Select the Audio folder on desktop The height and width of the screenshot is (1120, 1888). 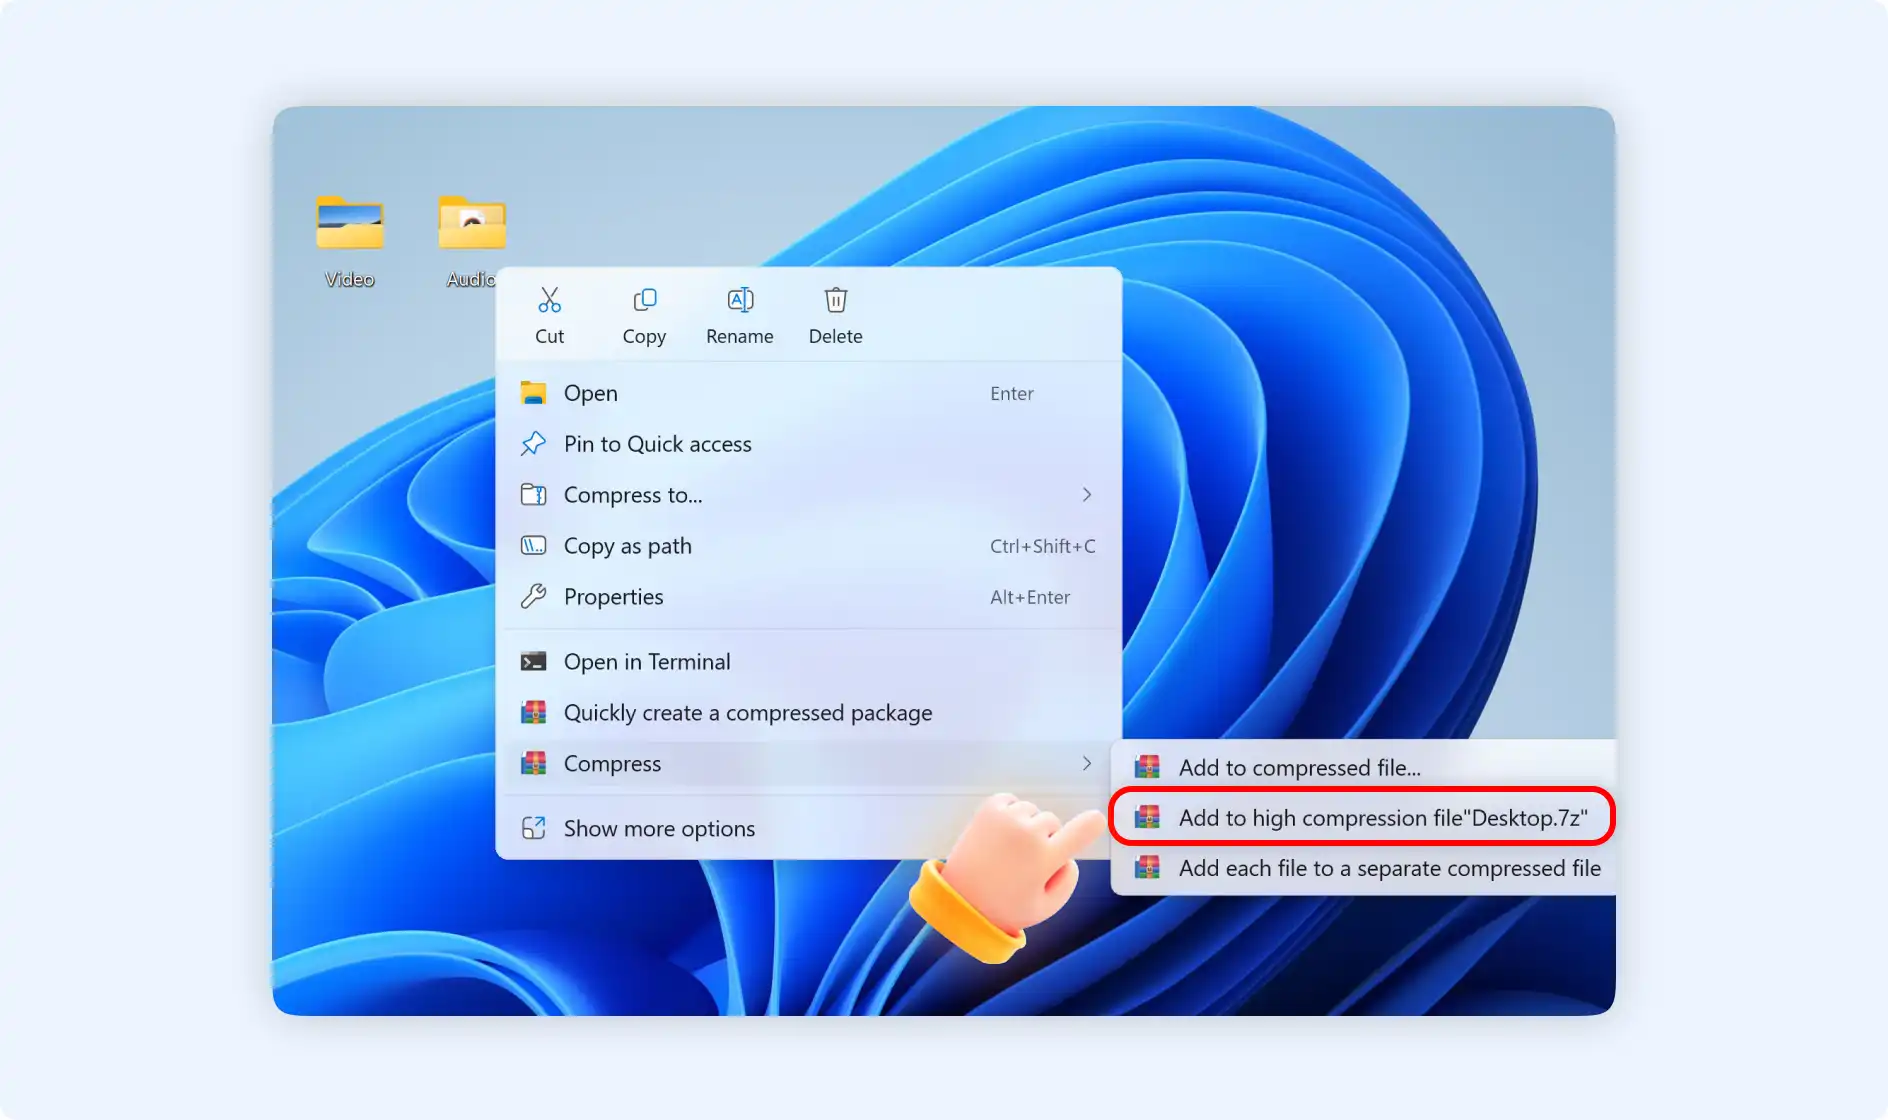click(x=472, y=222)
